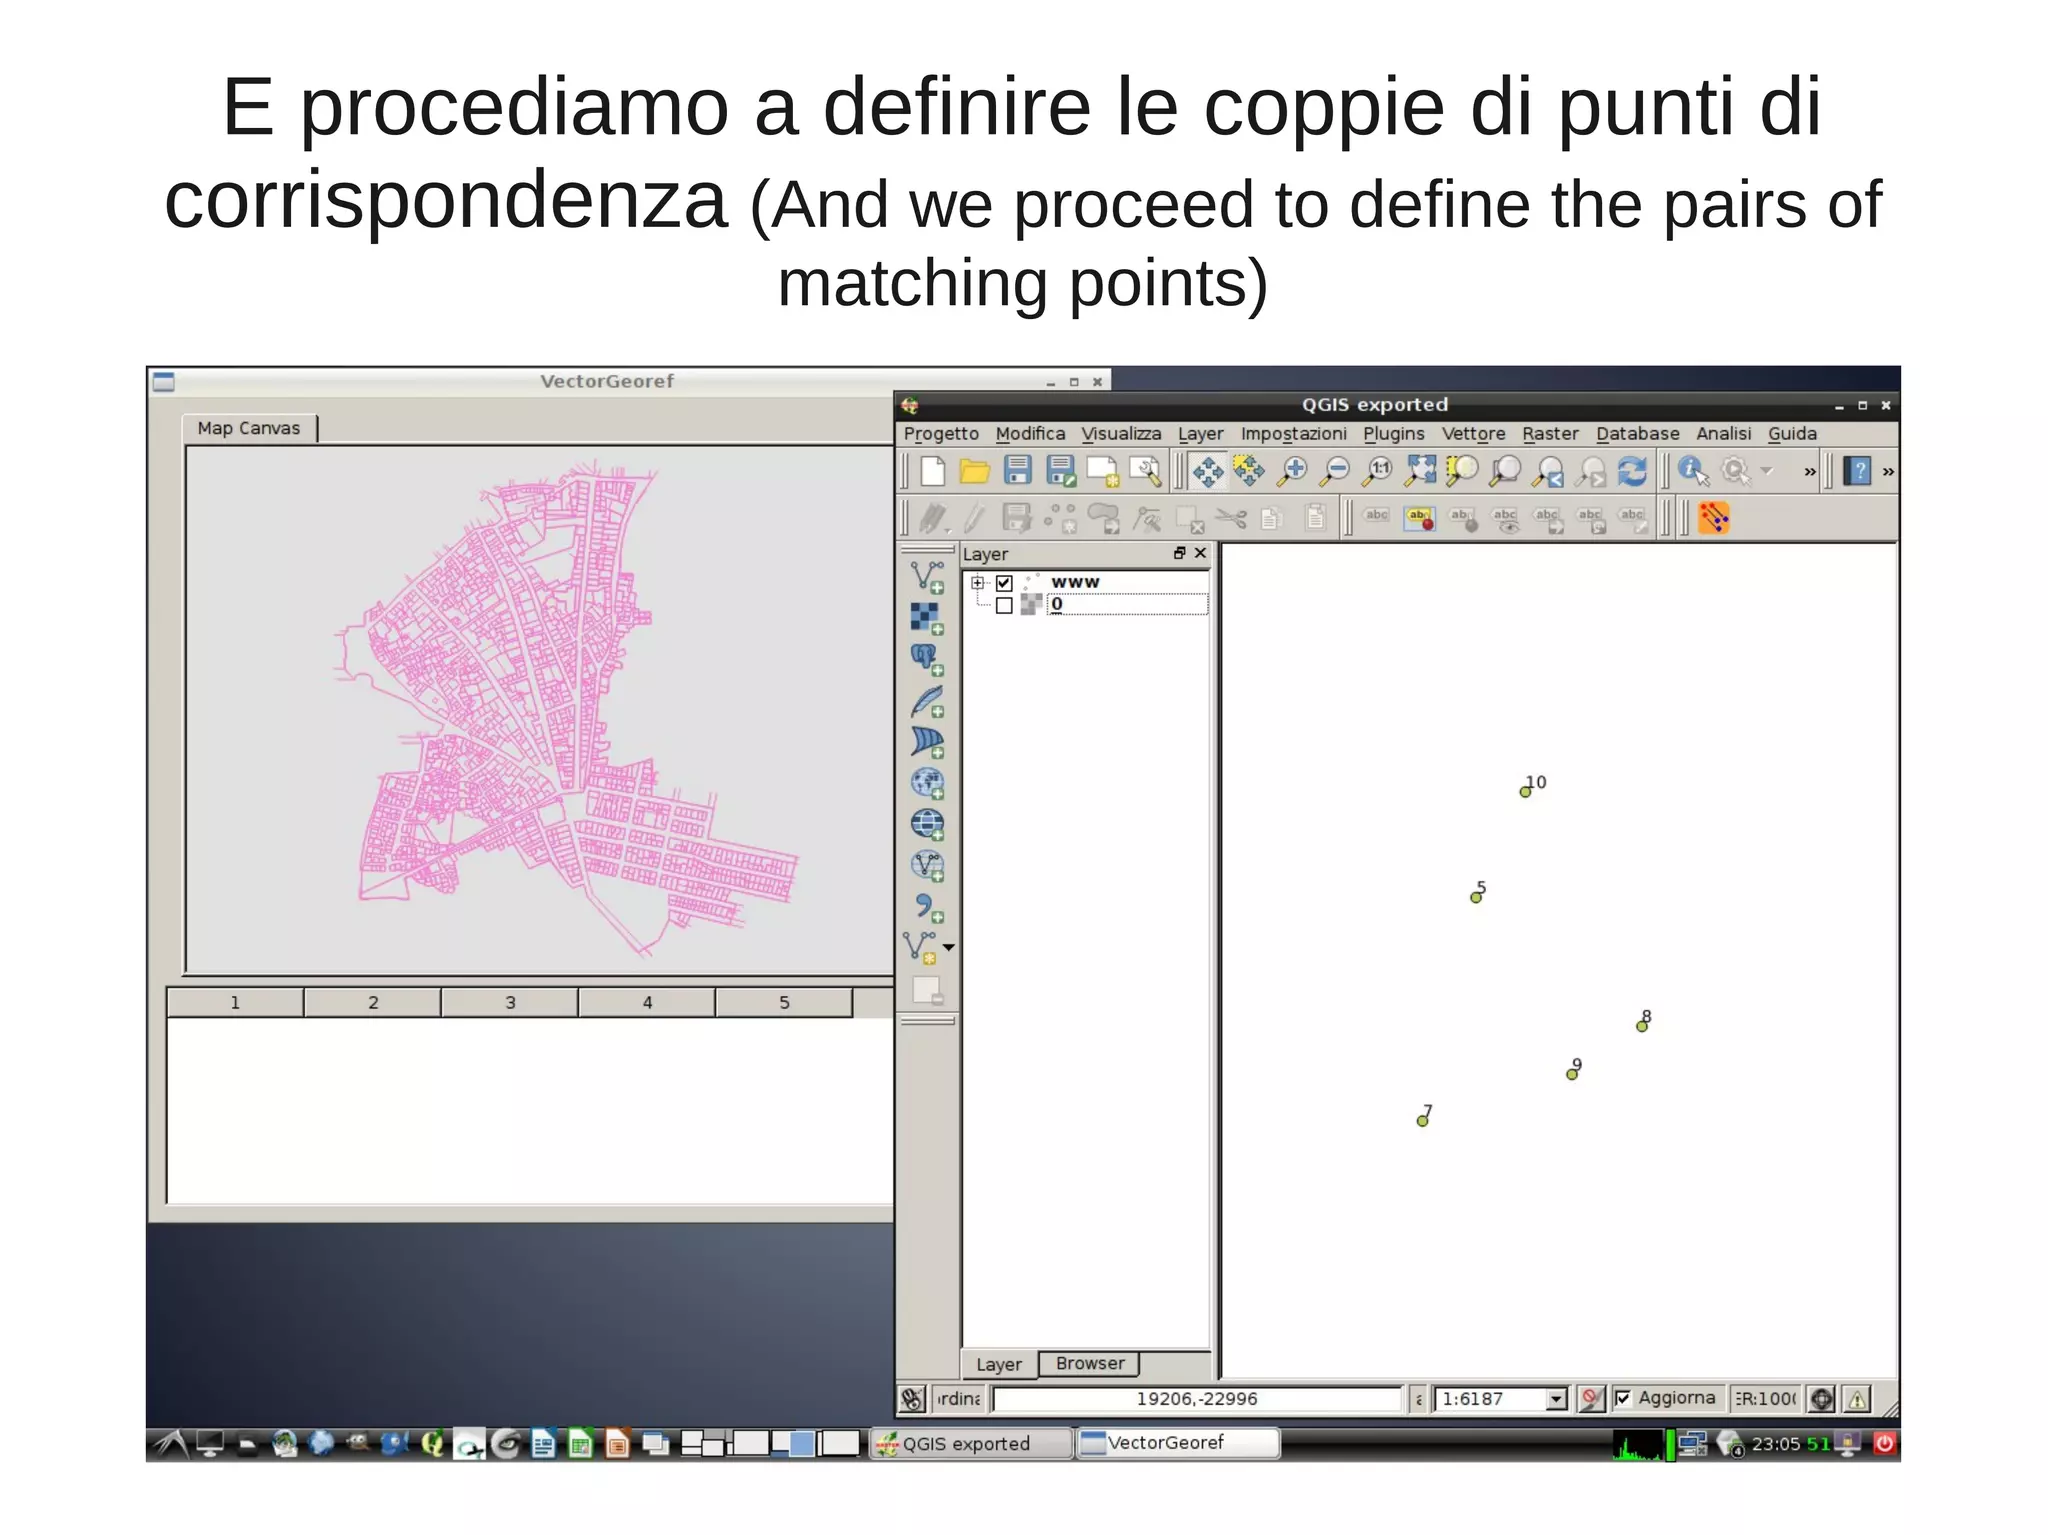
Task: Open the scale 1:6187 dropdown
Action: 1556,1399
